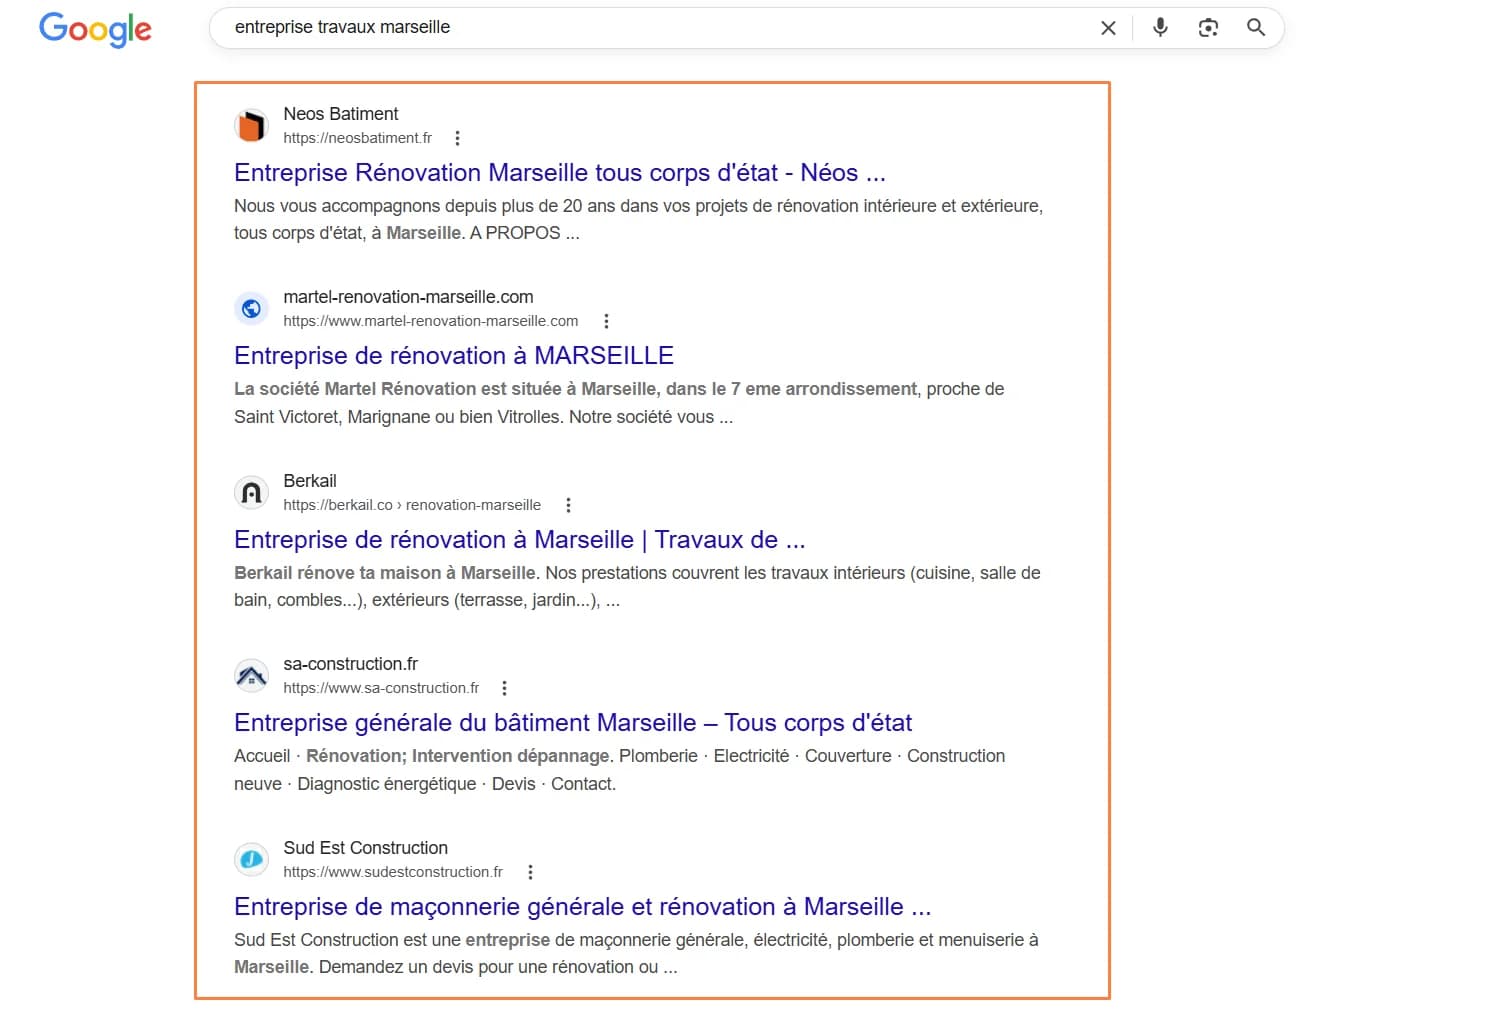Click the 'Sud Est Construction' site name
The image size is (1497, 1012).
366,848
